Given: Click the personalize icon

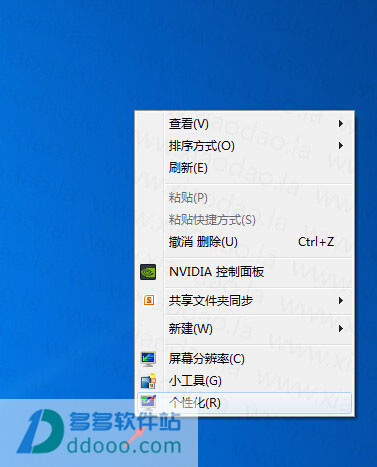Looking at the screenshot, I should coord(148,403).
